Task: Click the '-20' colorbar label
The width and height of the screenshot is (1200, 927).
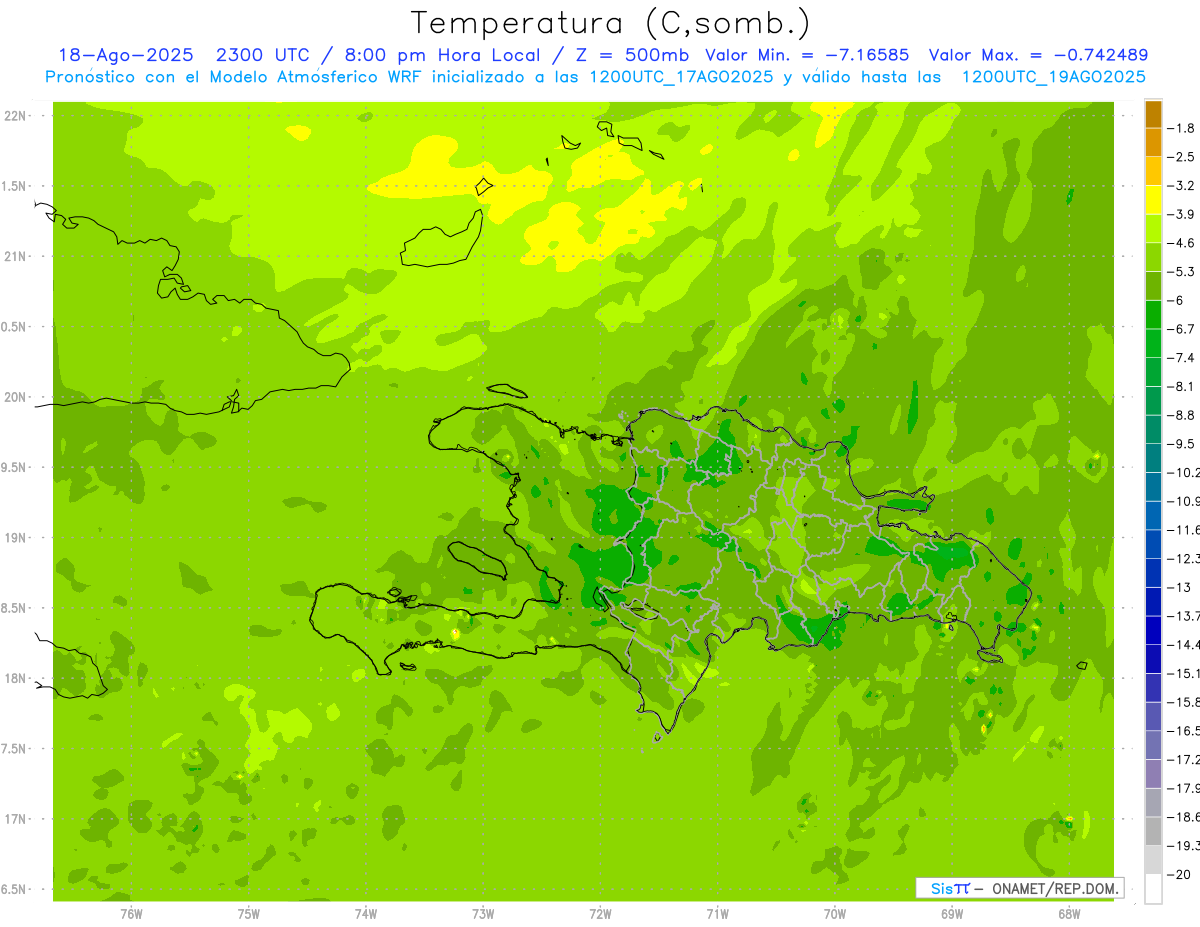Action: click(x=1180, y=874)
